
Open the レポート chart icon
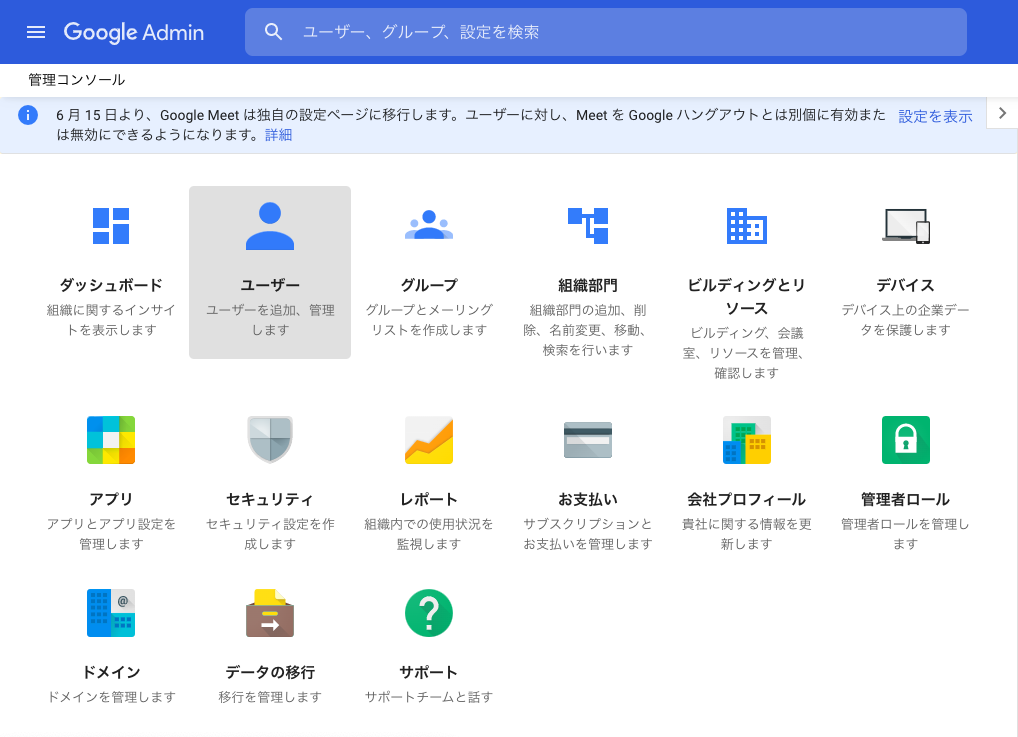tap(428, 440)
